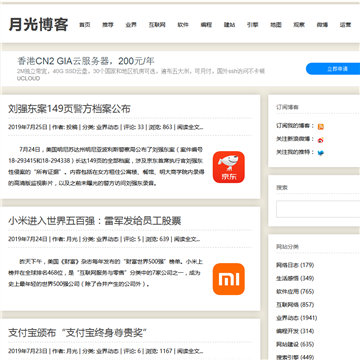
Task: Open the 互联网 menu item
Action: (157, 25)
